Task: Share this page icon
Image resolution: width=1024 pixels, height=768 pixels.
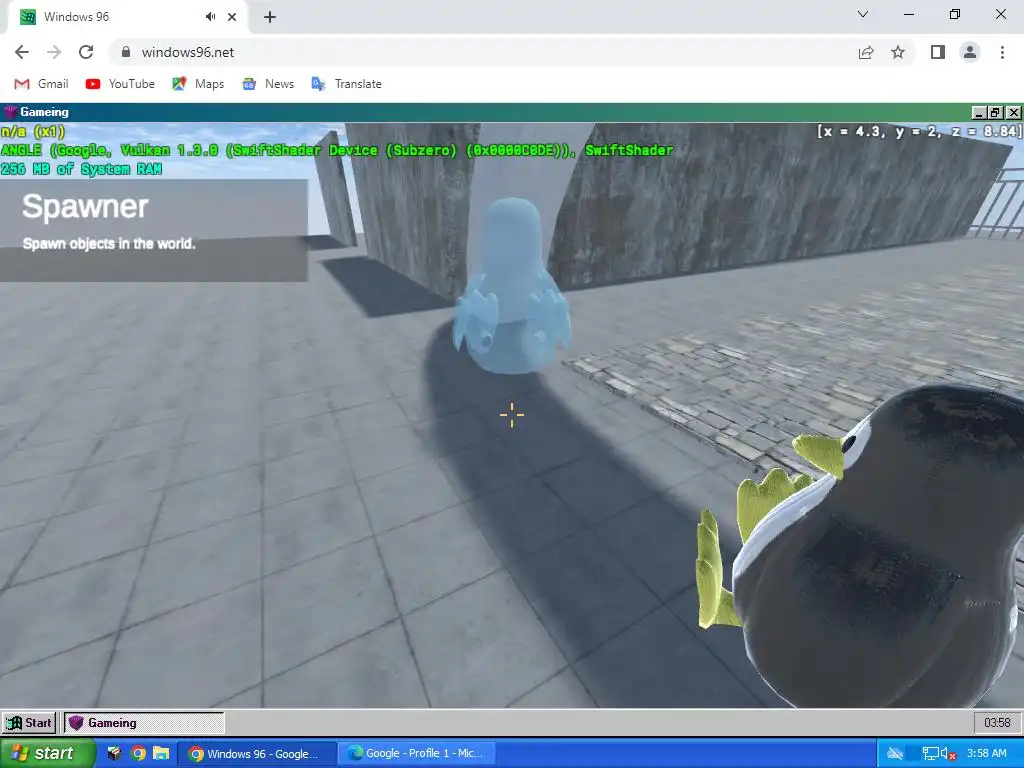Action: point(866,52)
